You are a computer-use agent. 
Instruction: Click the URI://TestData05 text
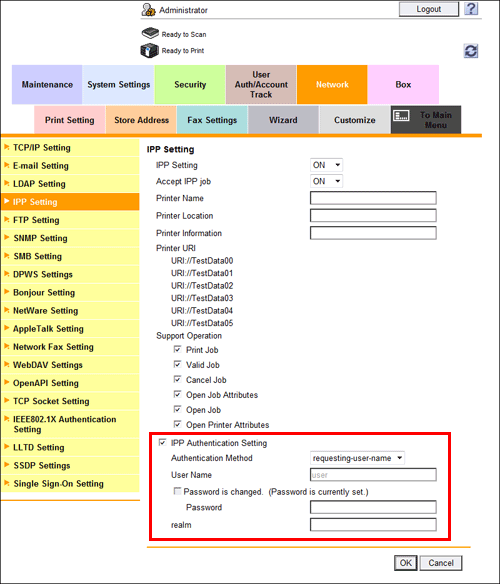tap(202, 323)
